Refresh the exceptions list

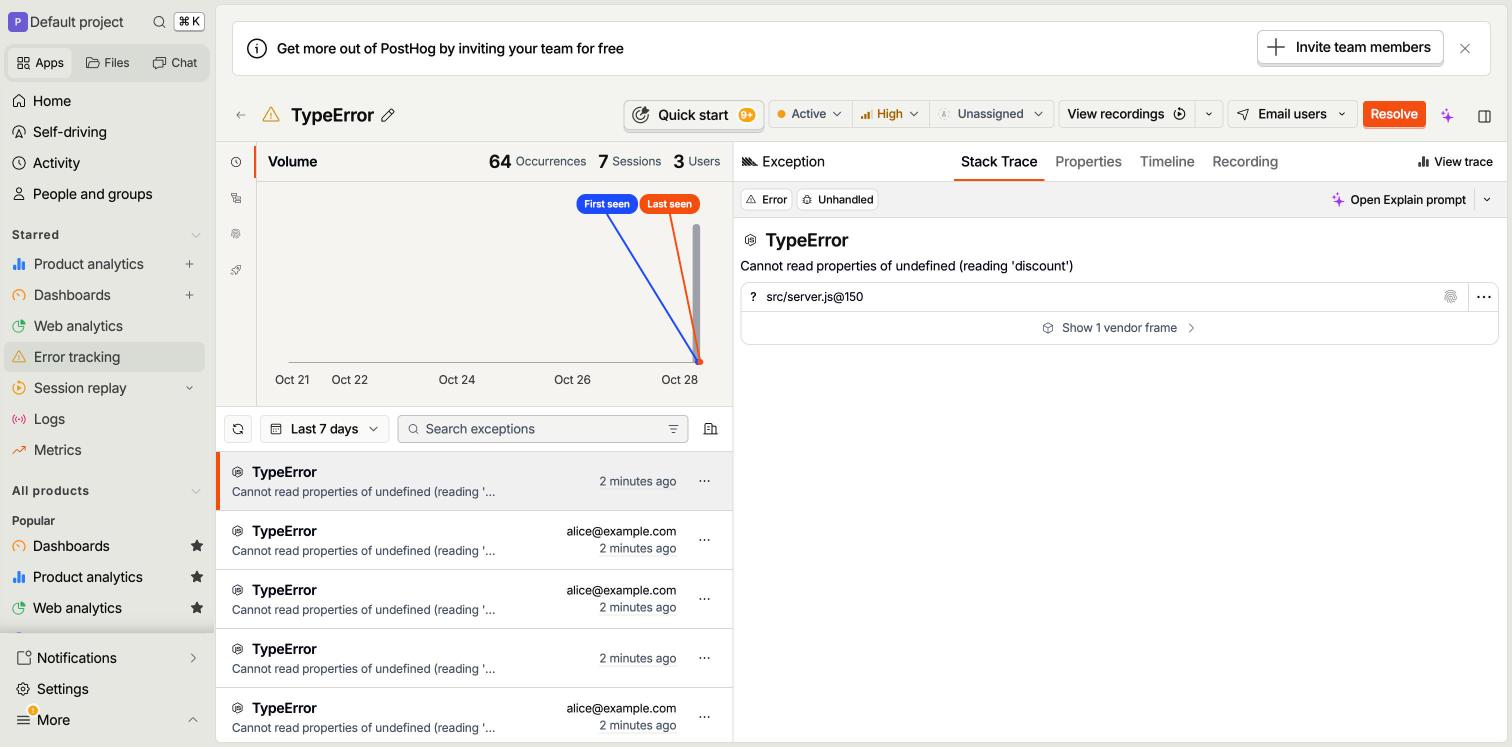(x=238, y=429)
